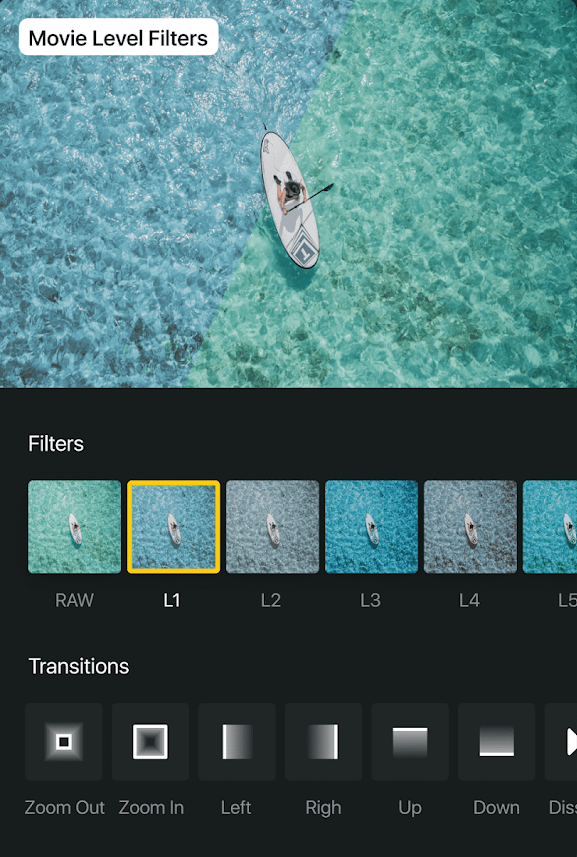Pick the Down transition icon
The image size is (577, 857).
496,742
